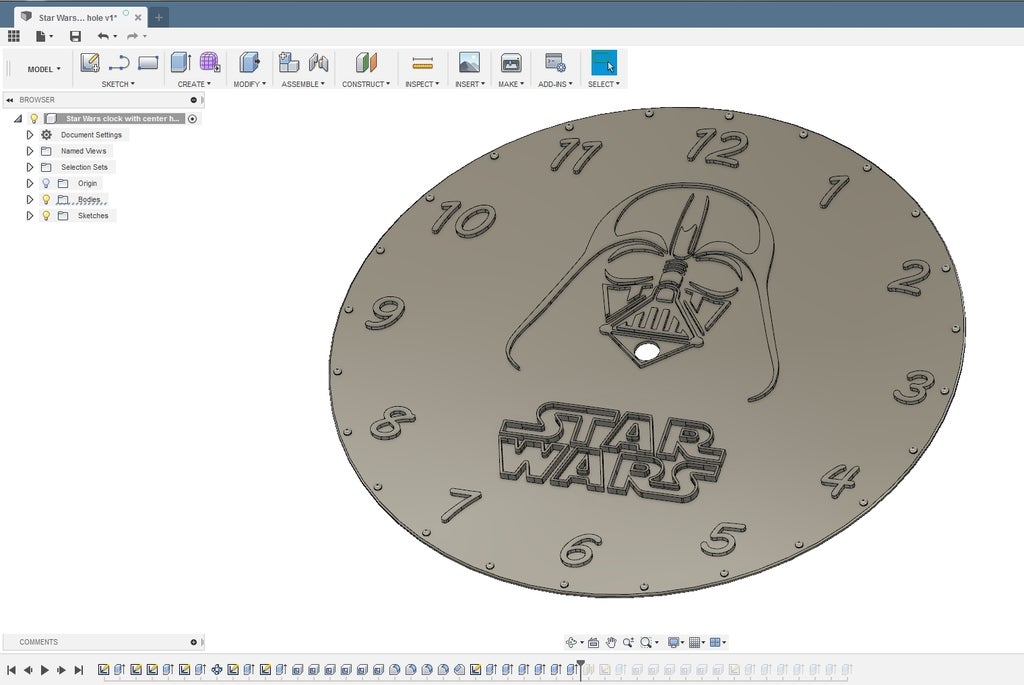
Task: Play the timeline history
Action: click(45, 670)
